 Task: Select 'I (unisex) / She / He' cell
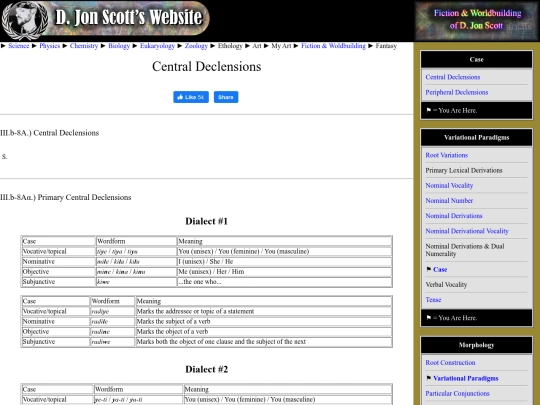(x=284, y=261)
